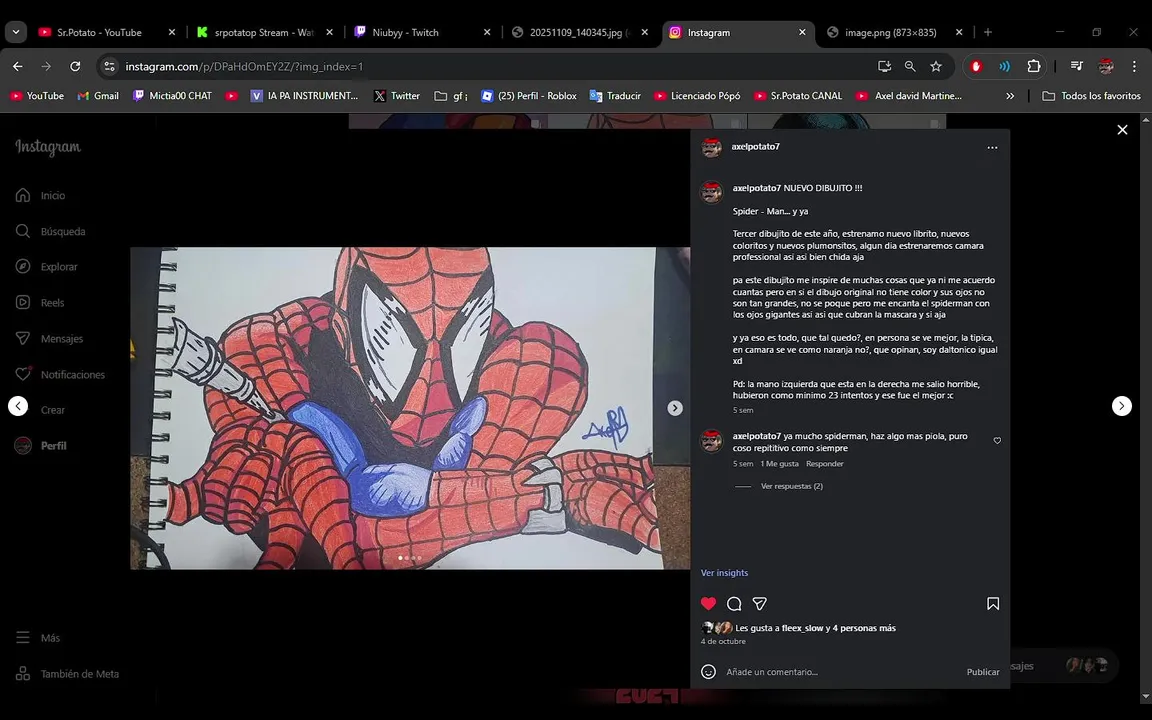Open a new browser tab
The height and width of the screenshot is (720, 1152).
tap(987, 32)
